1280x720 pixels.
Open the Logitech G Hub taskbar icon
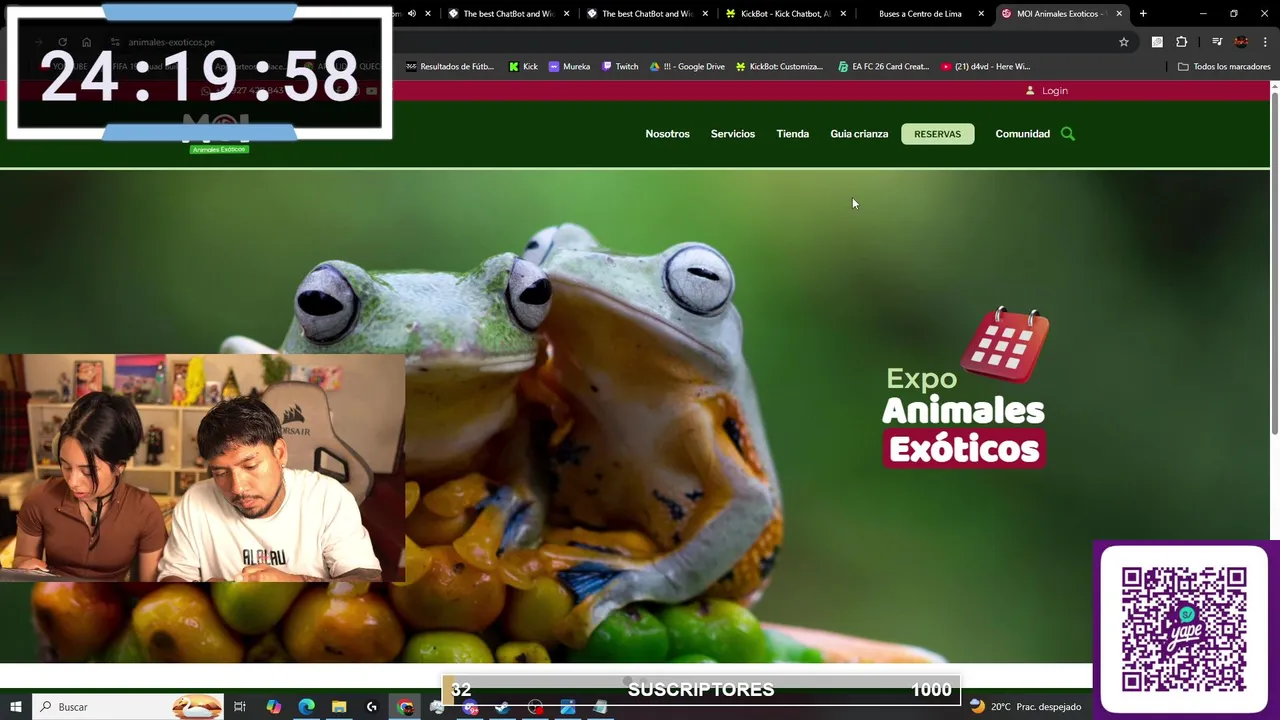[372, 707]
